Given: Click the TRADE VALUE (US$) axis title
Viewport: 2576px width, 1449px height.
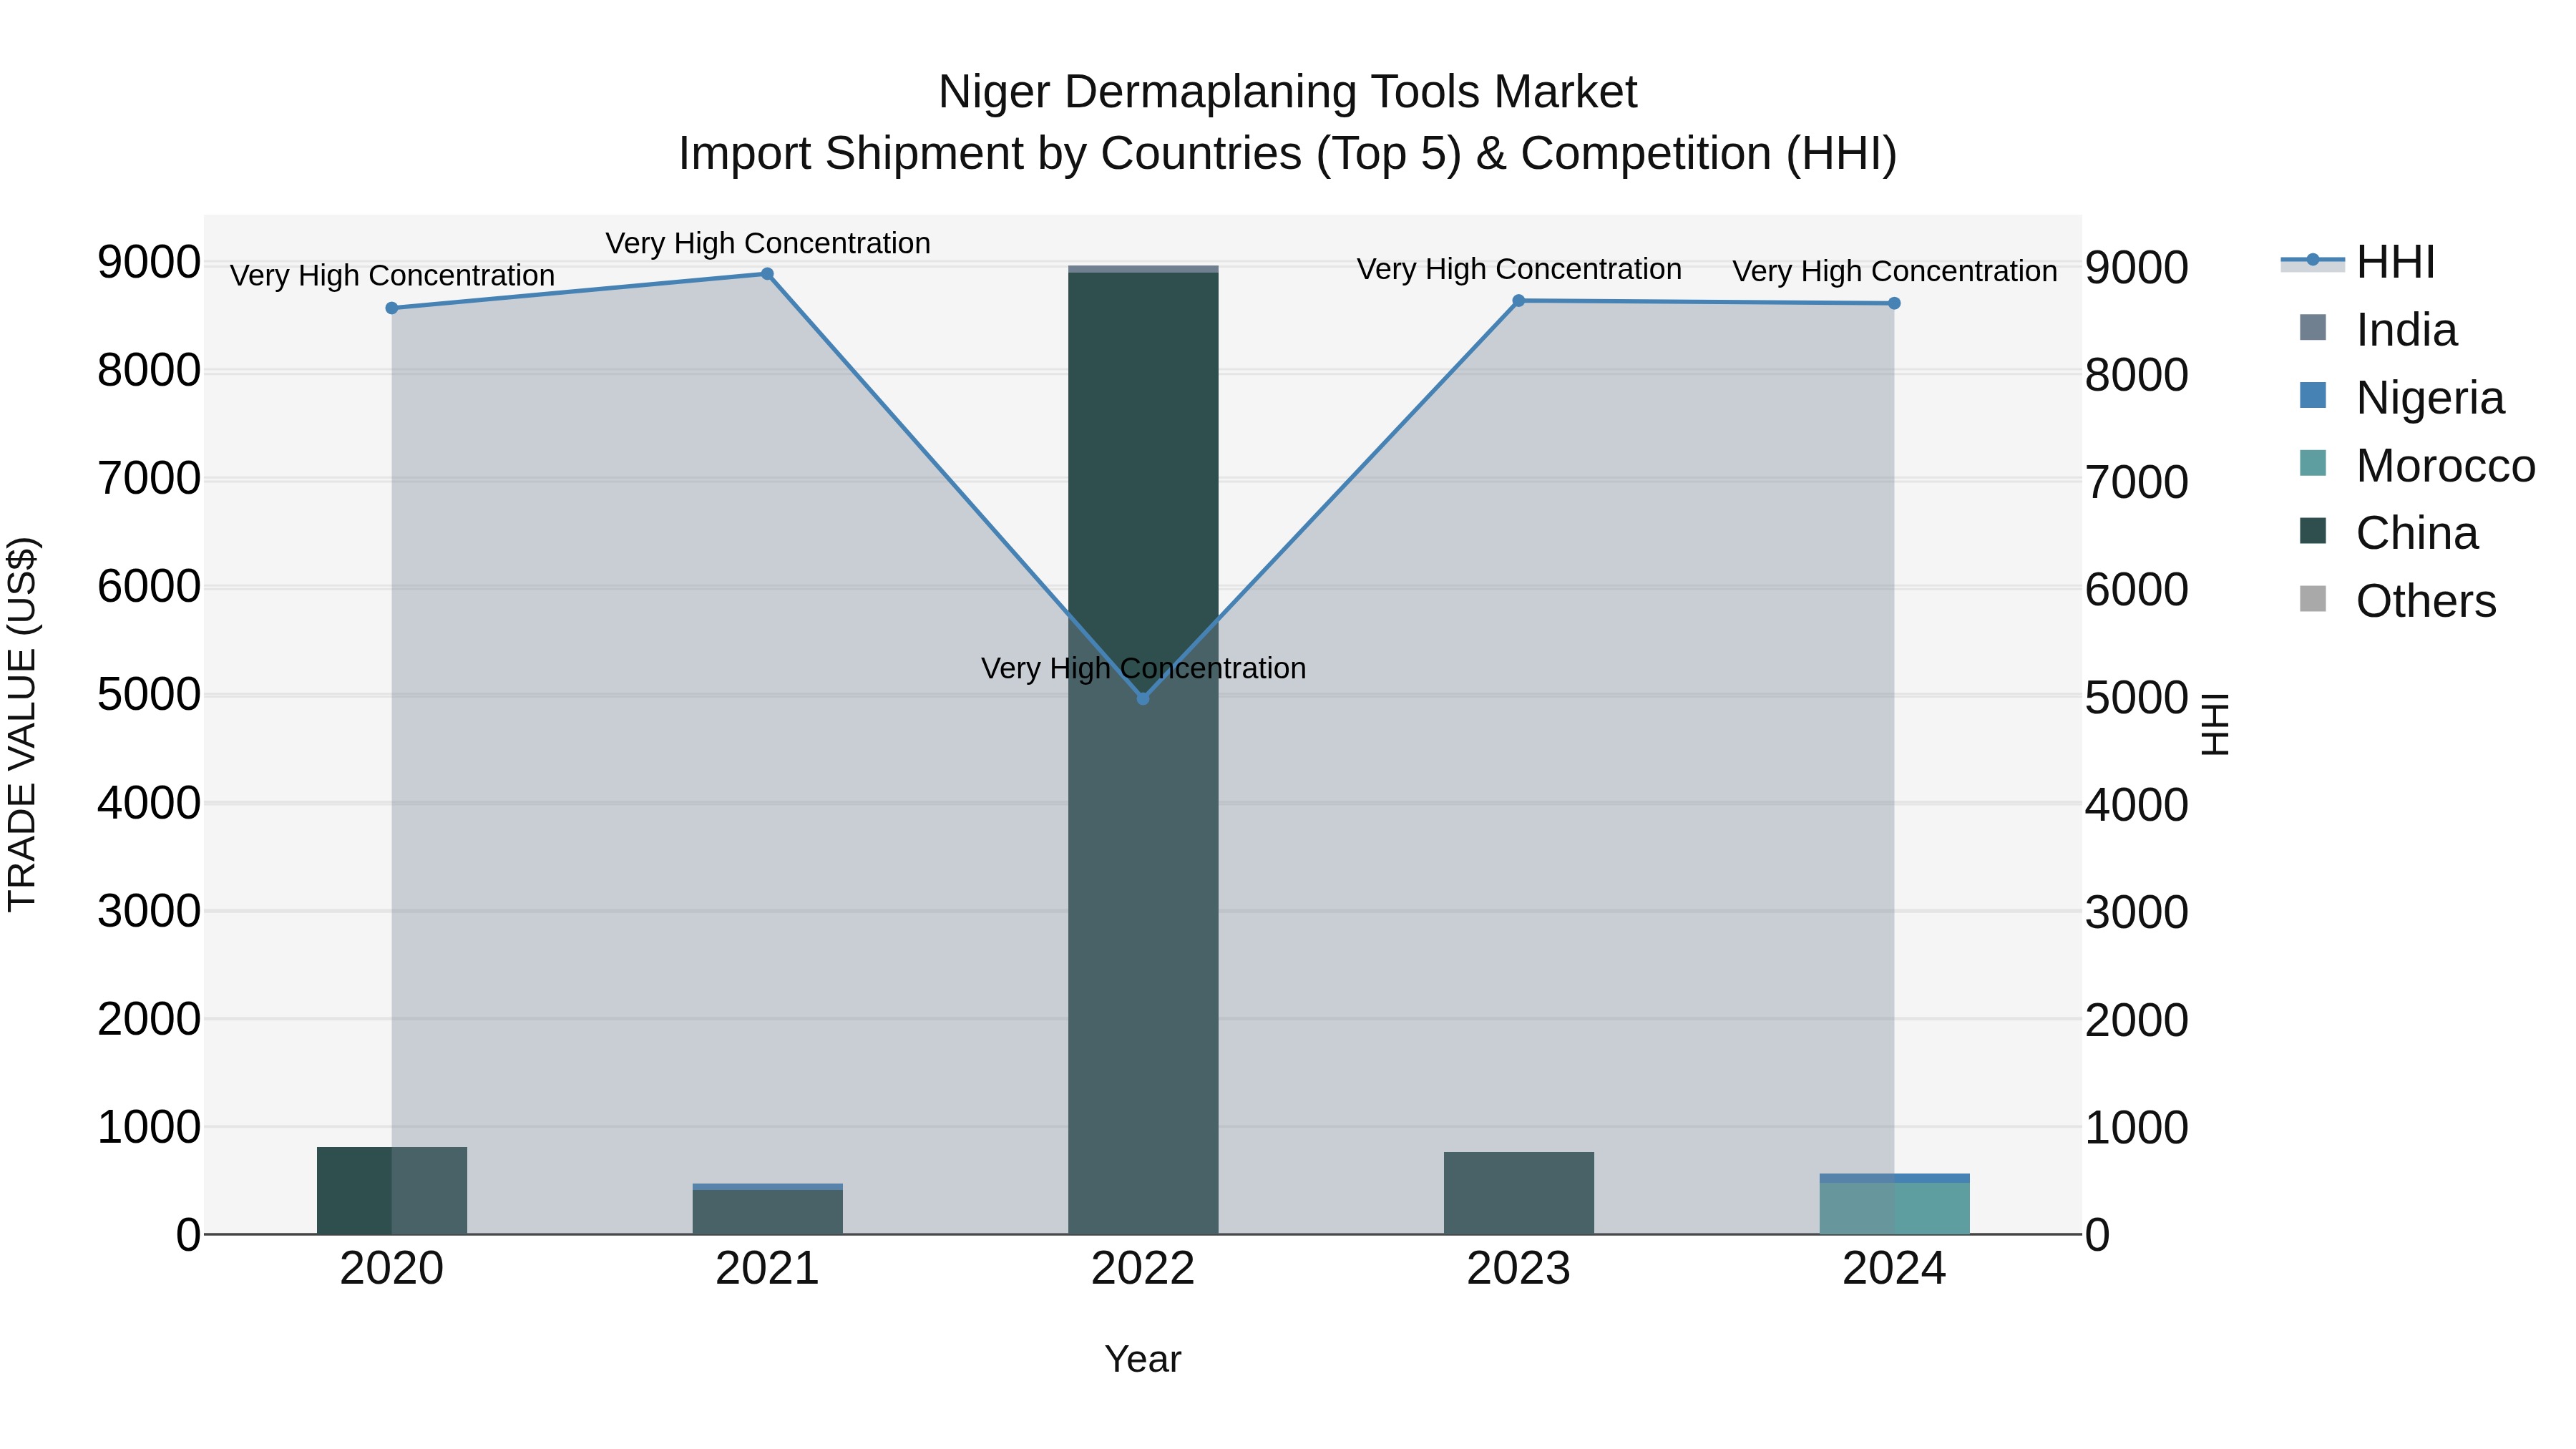Looking at the screenshot, I should (22, 724).
